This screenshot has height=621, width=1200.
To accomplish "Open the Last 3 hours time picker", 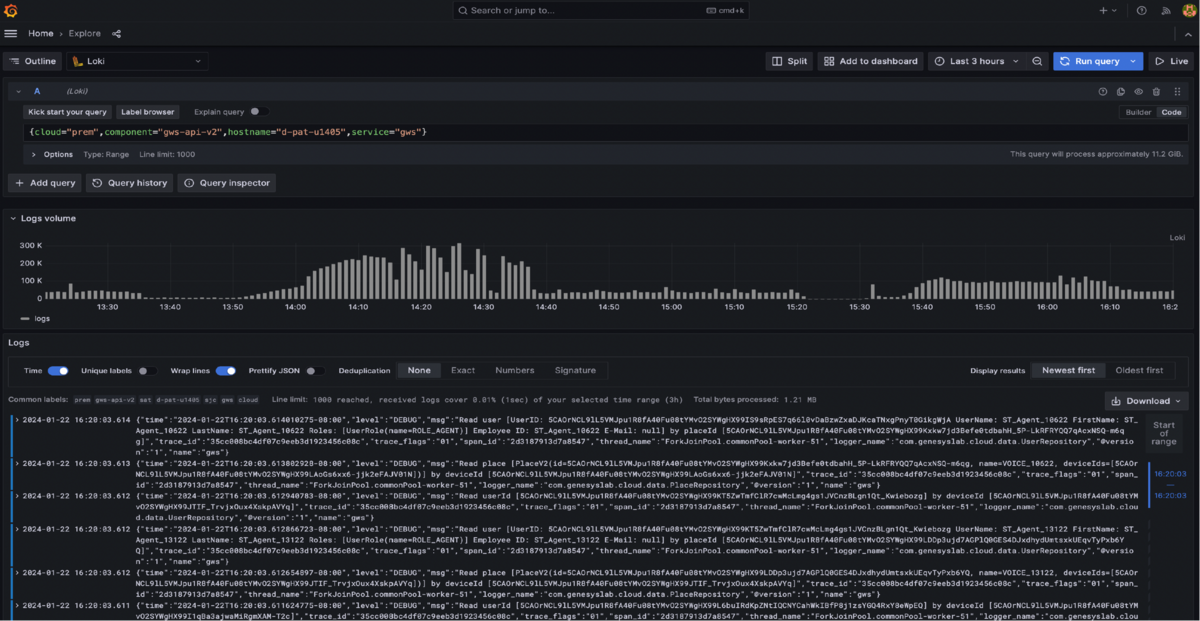I will (976, 61).
